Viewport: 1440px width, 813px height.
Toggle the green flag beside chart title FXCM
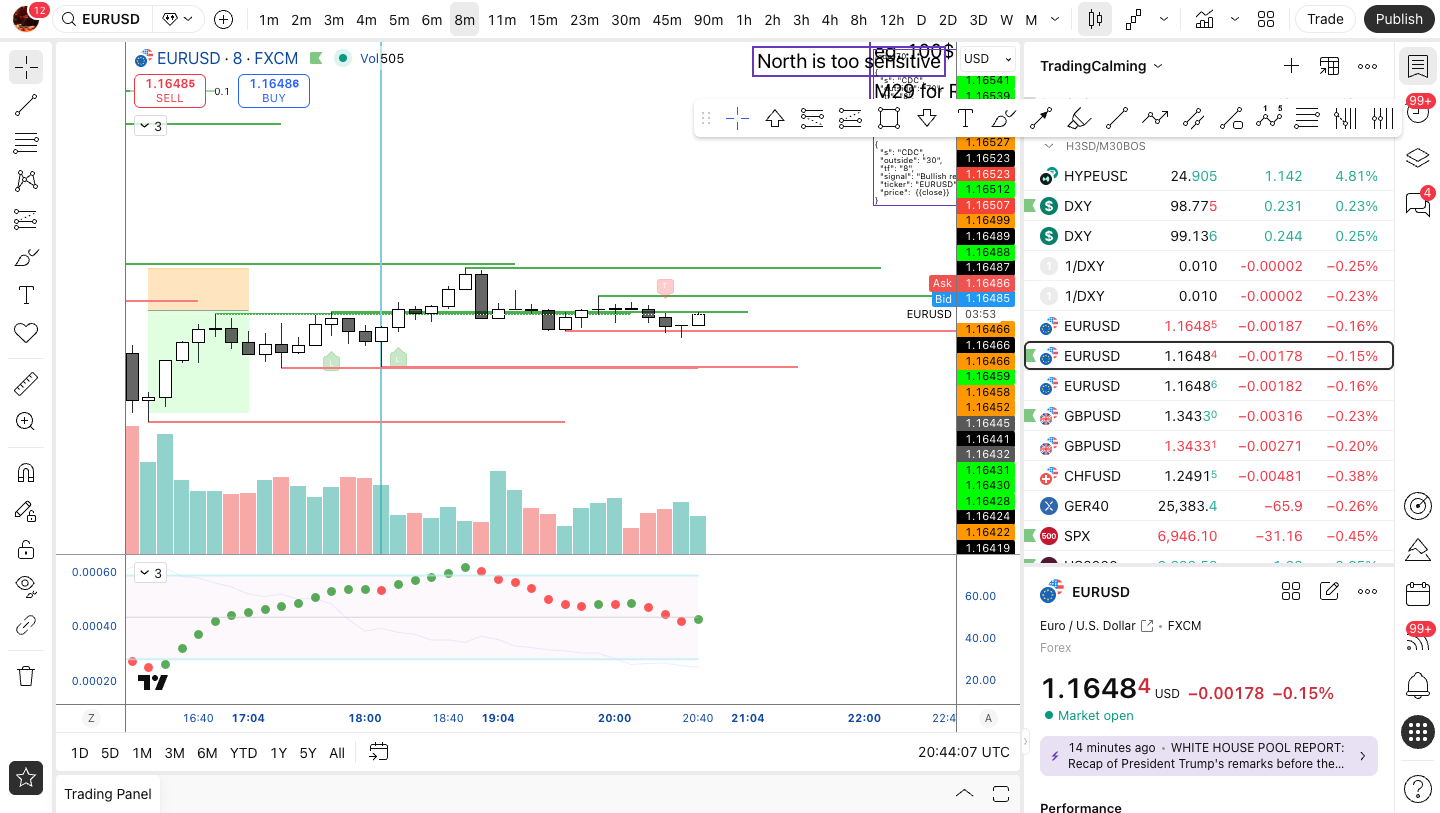click(x=316, y=58)
